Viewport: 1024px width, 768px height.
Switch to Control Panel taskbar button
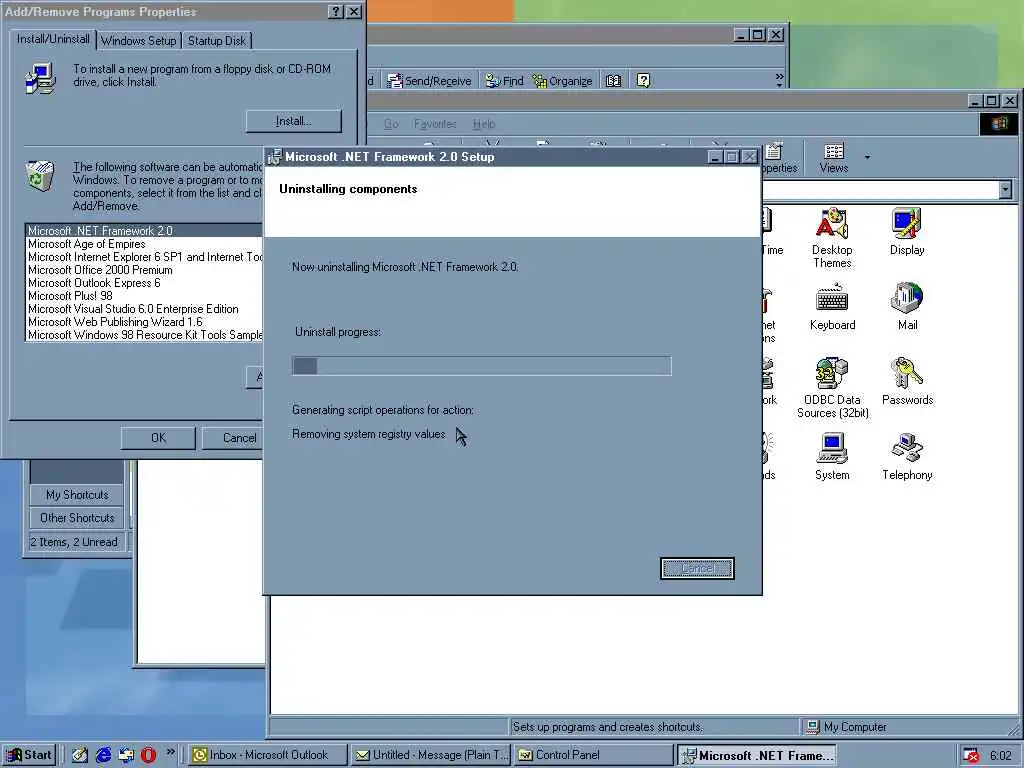click(593, 755)
